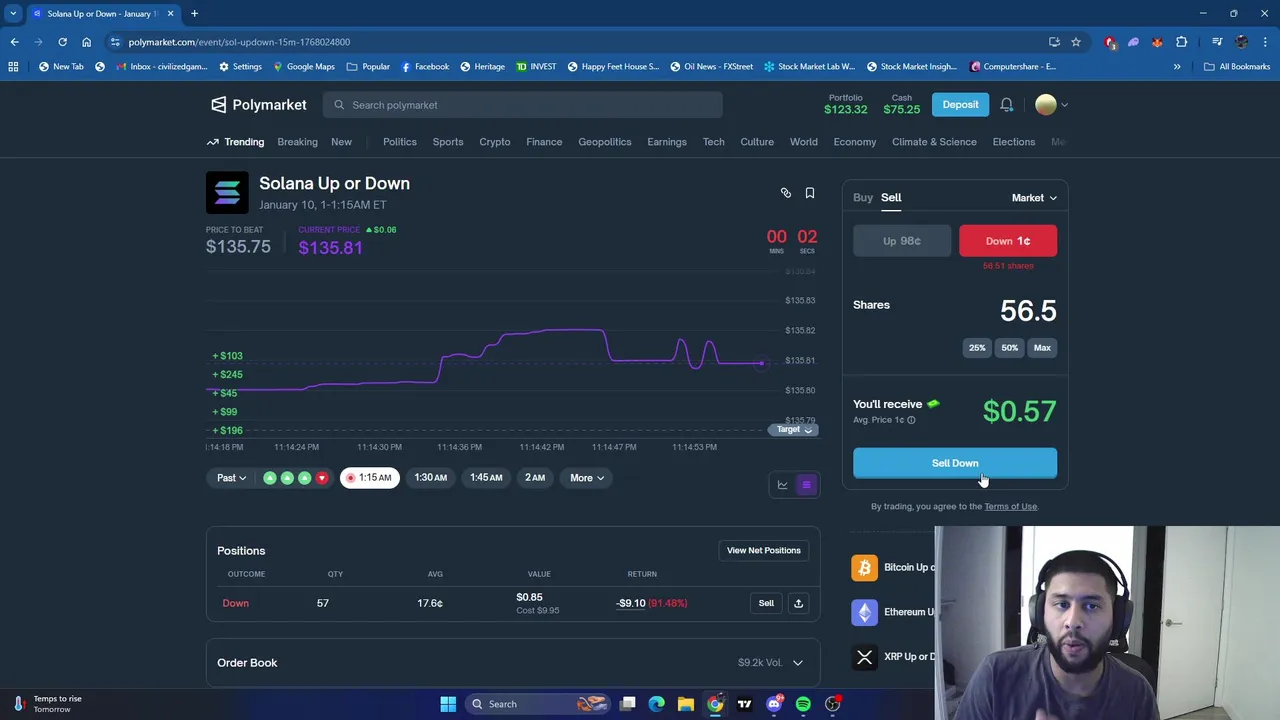
Task: Open the Bitcoin Up or Down market icon
Action: coord(864,568)
